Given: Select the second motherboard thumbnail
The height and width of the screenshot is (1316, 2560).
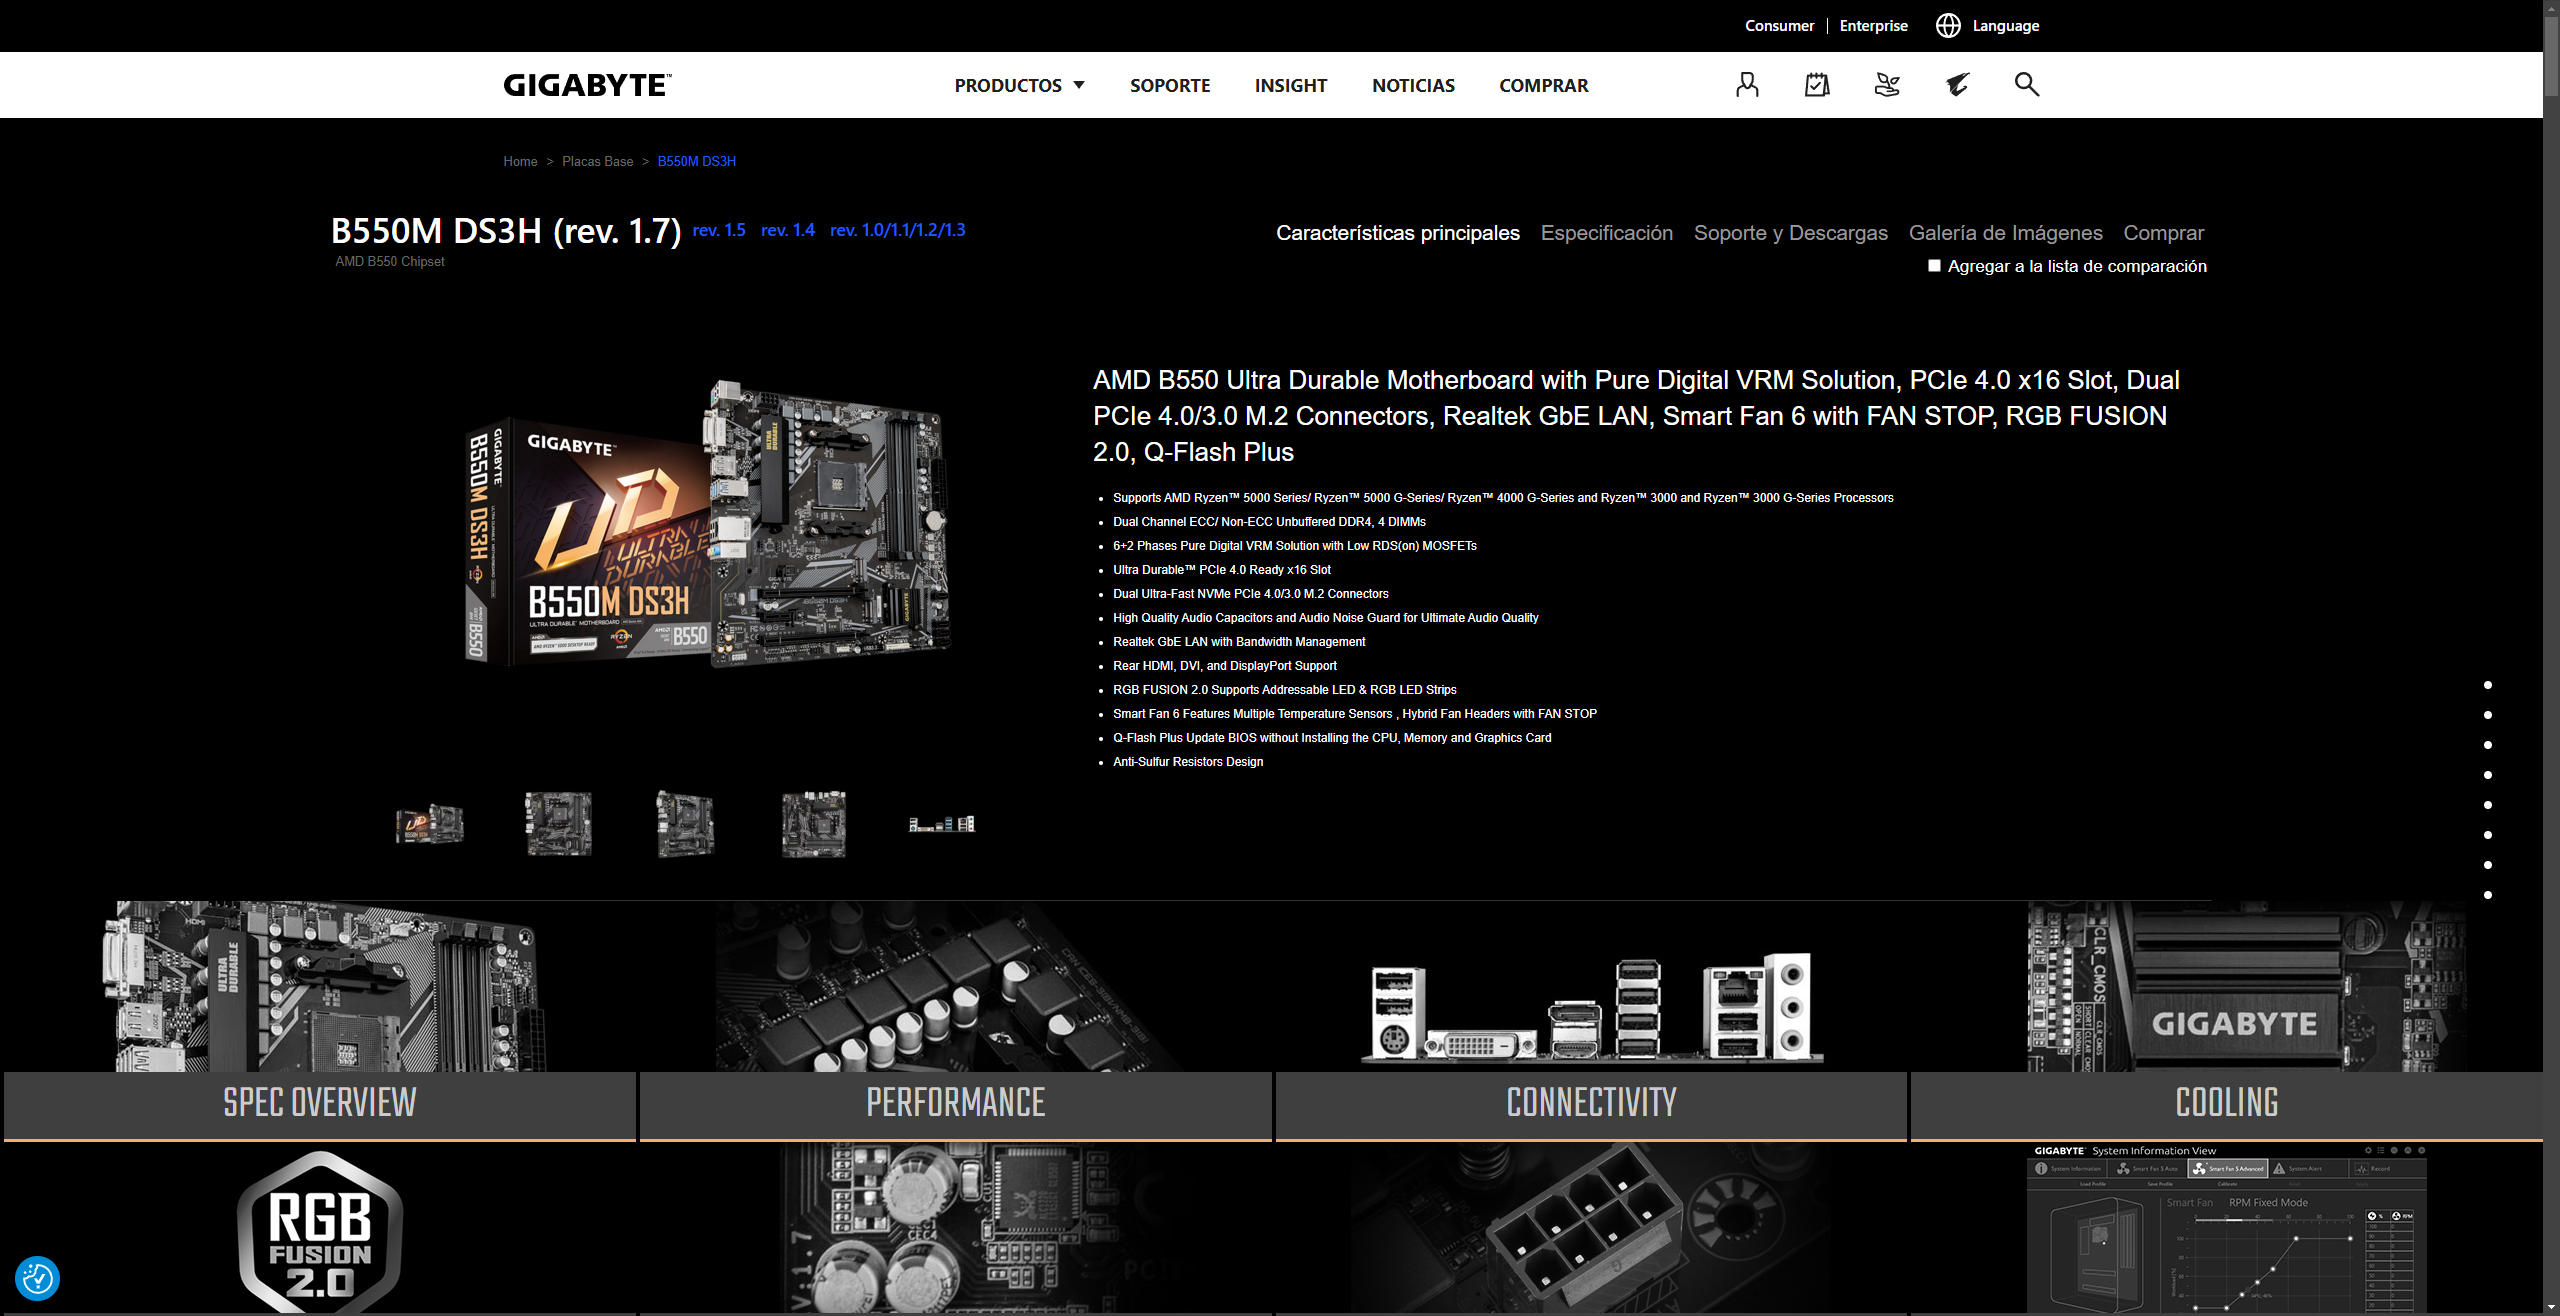Looking at the screenshot, I should (559, 824).
